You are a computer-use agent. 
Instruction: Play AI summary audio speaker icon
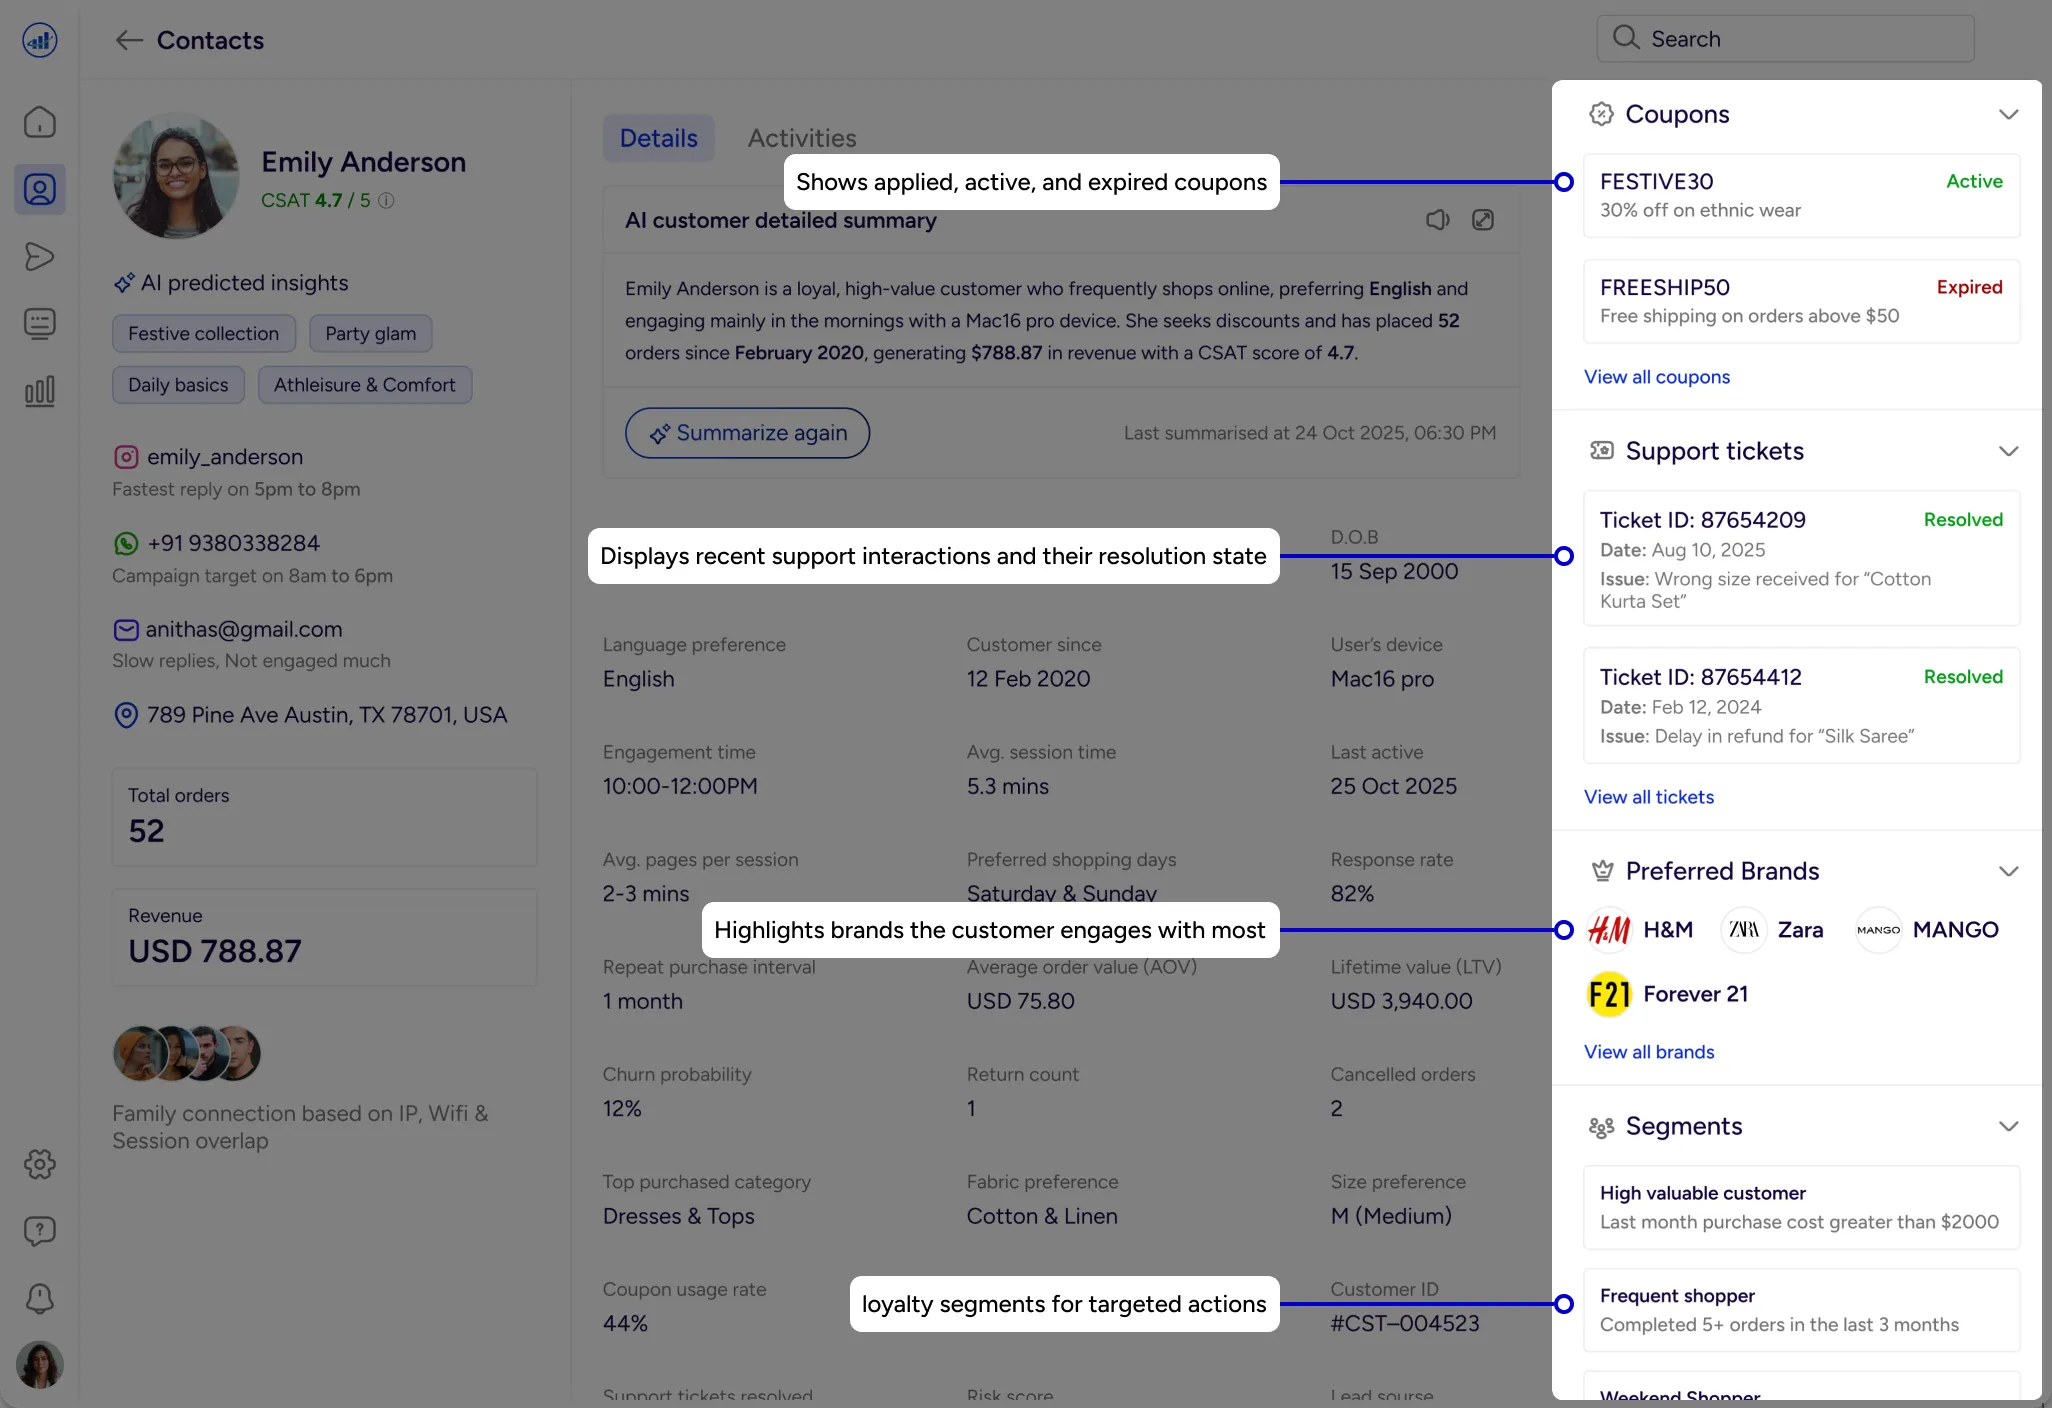click(1437, 220)
